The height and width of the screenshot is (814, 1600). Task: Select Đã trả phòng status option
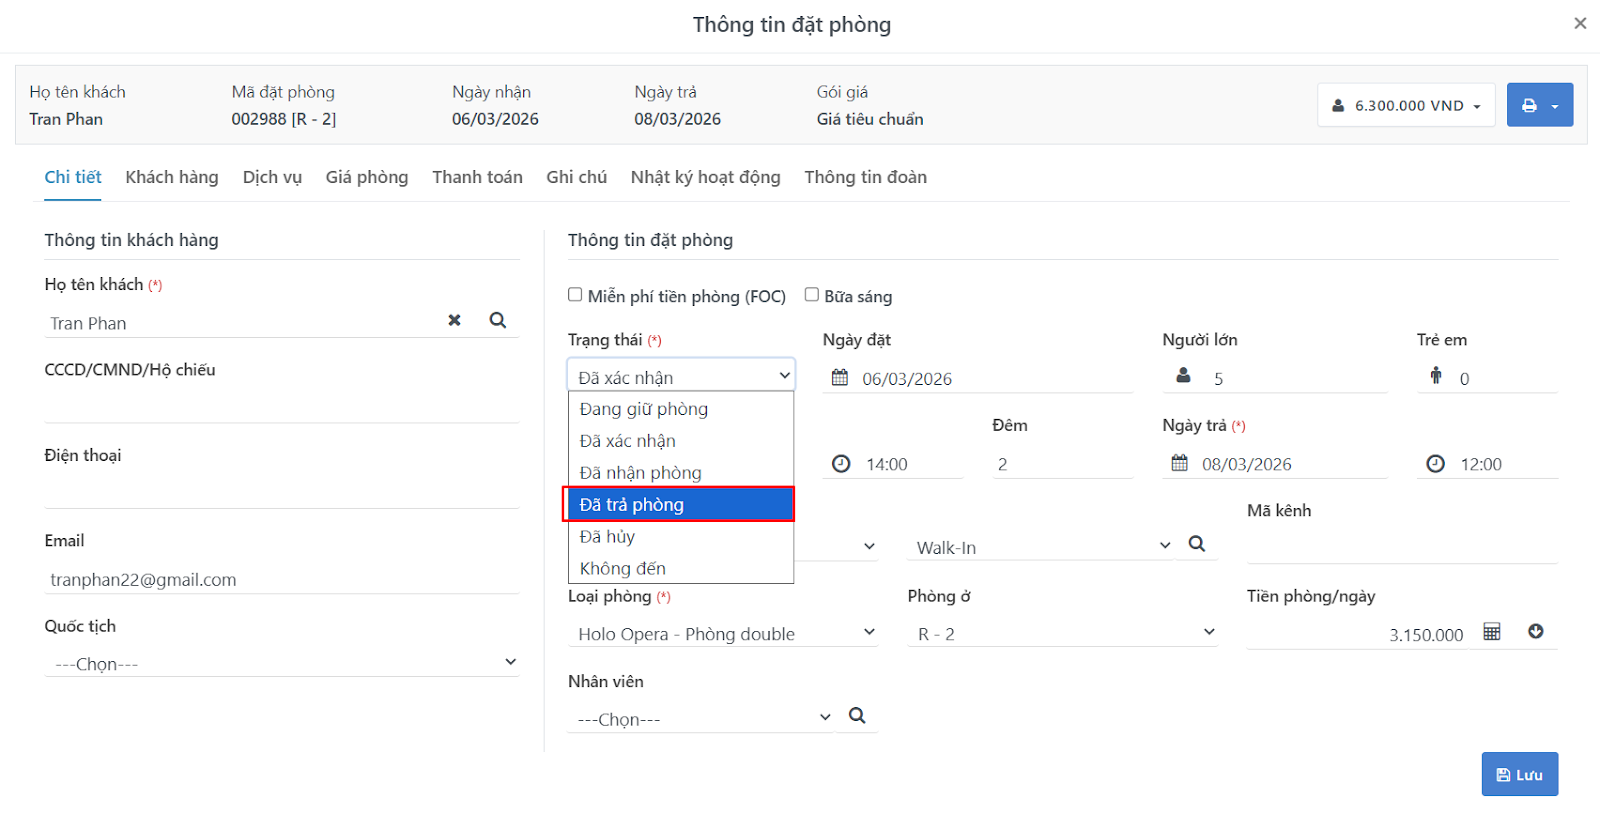680,505
